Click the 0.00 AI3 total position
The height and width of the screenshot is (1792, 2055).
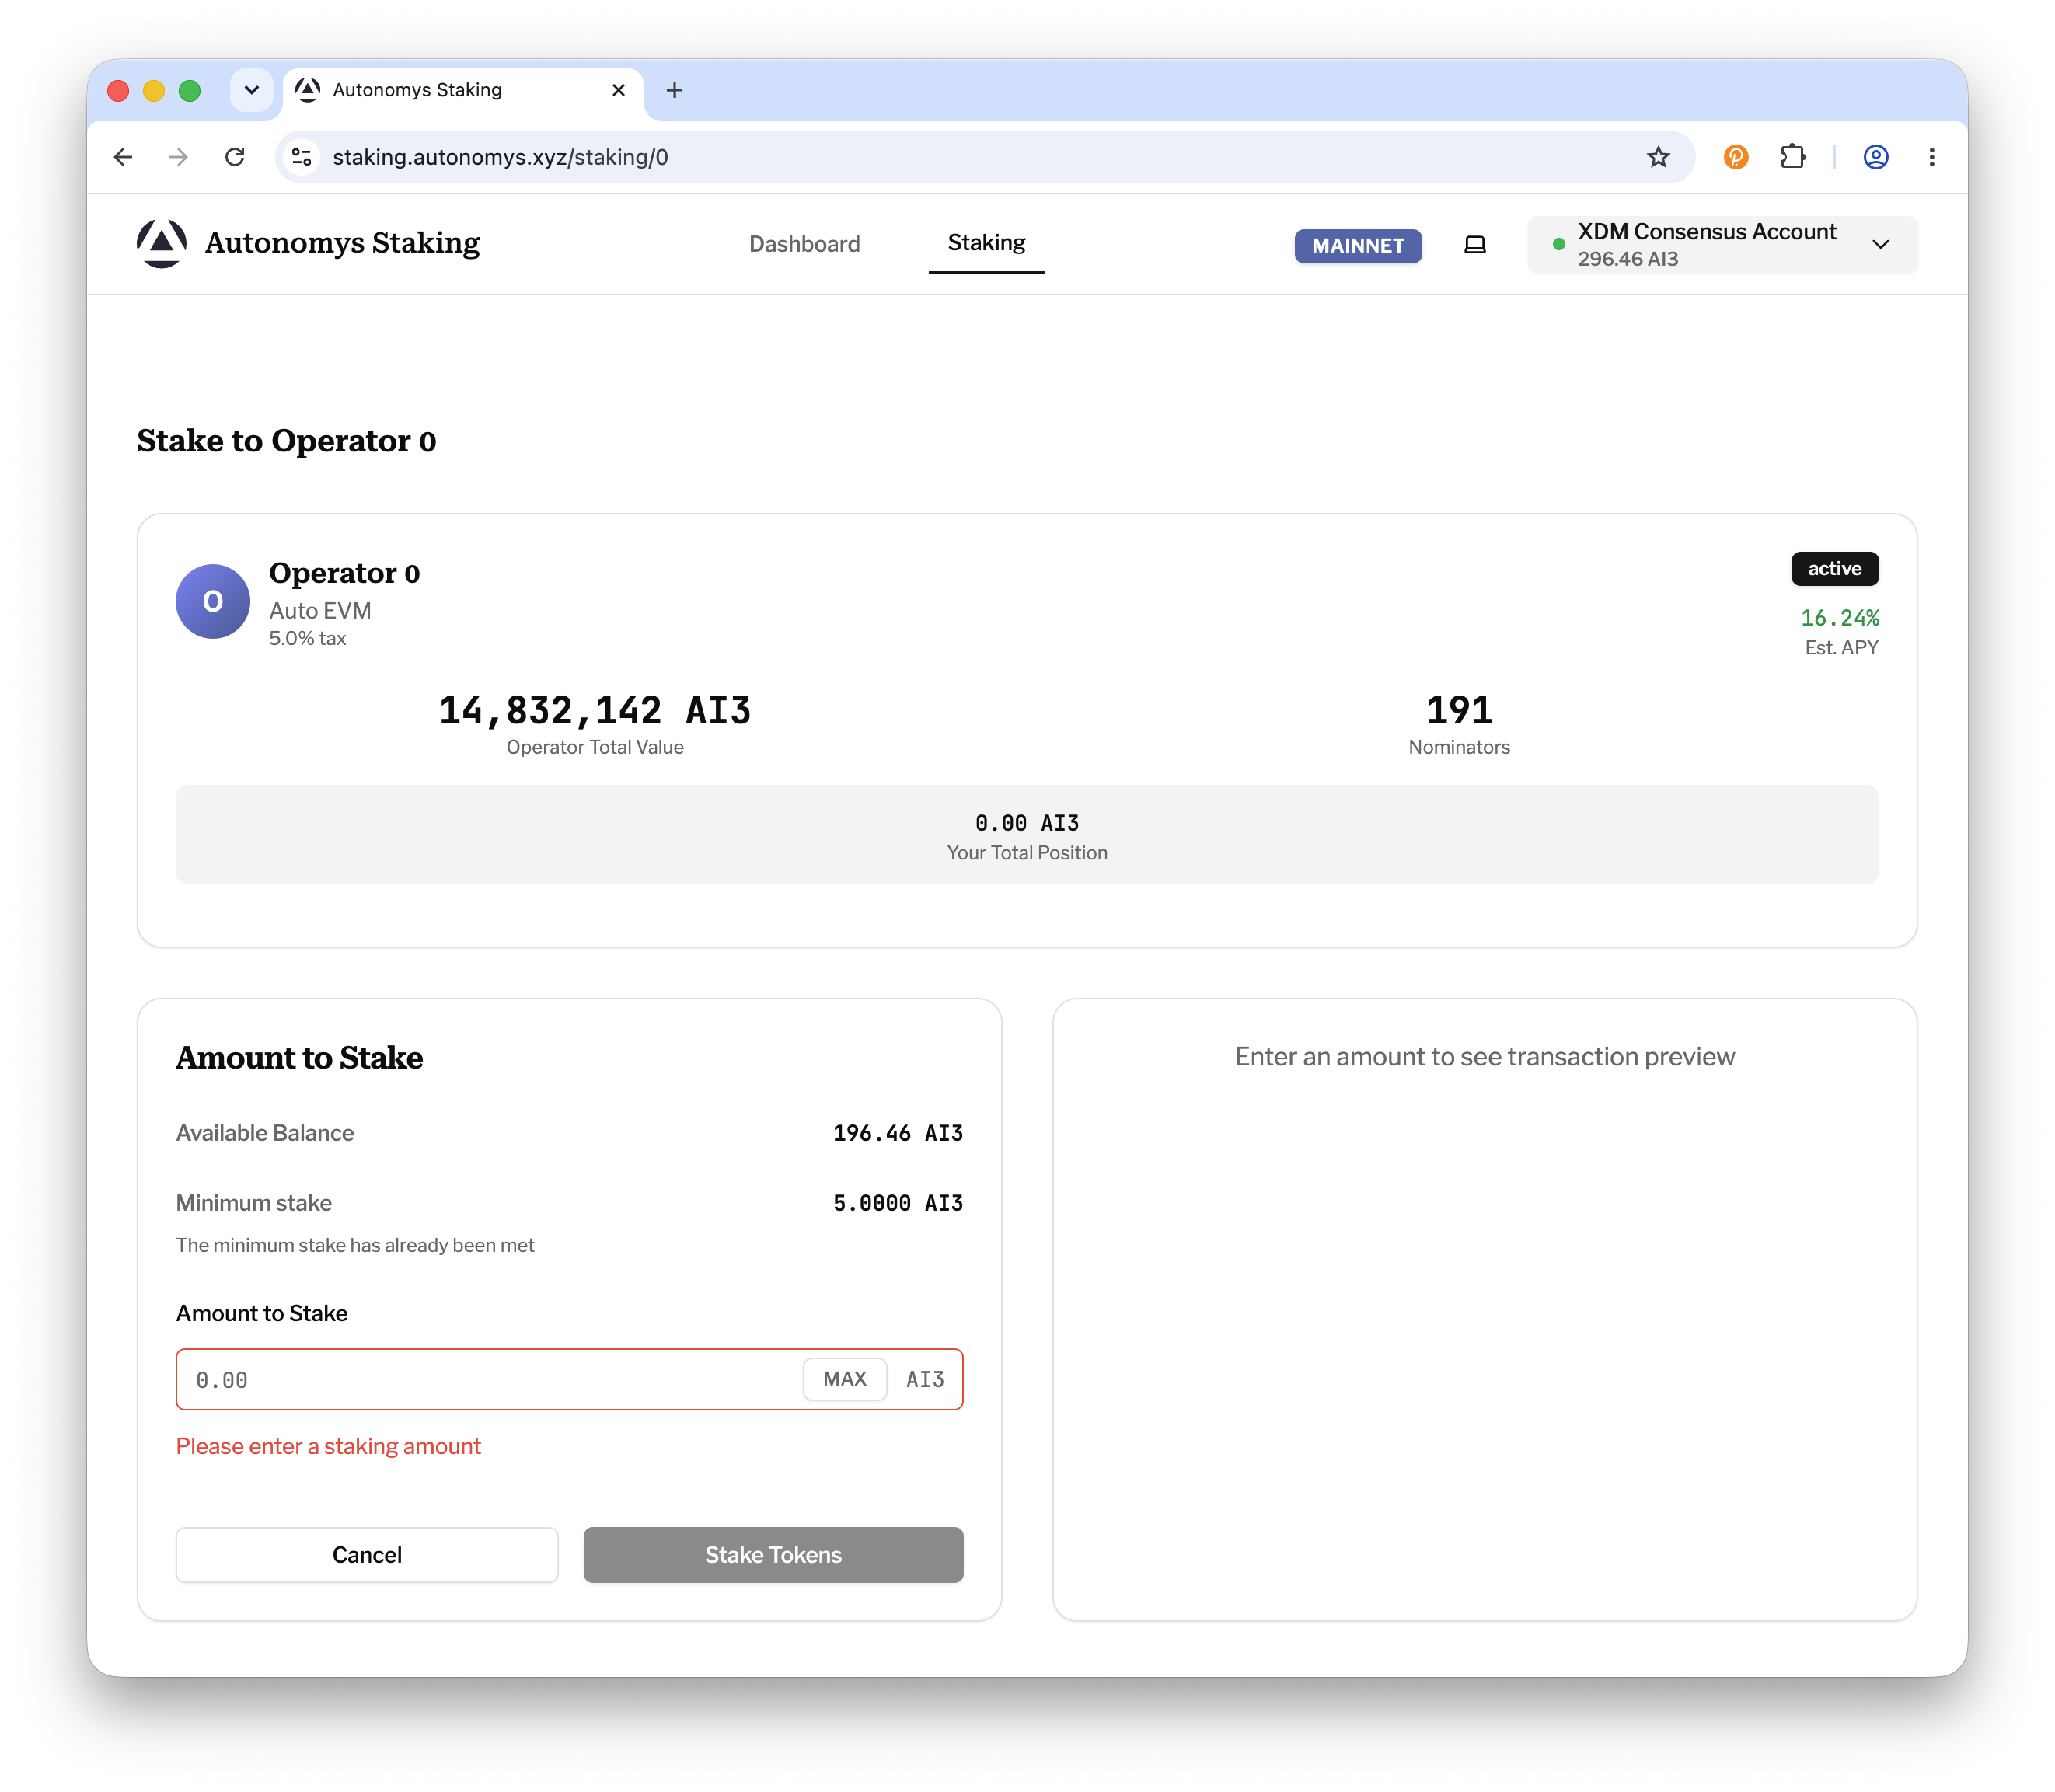[1027, 822]
